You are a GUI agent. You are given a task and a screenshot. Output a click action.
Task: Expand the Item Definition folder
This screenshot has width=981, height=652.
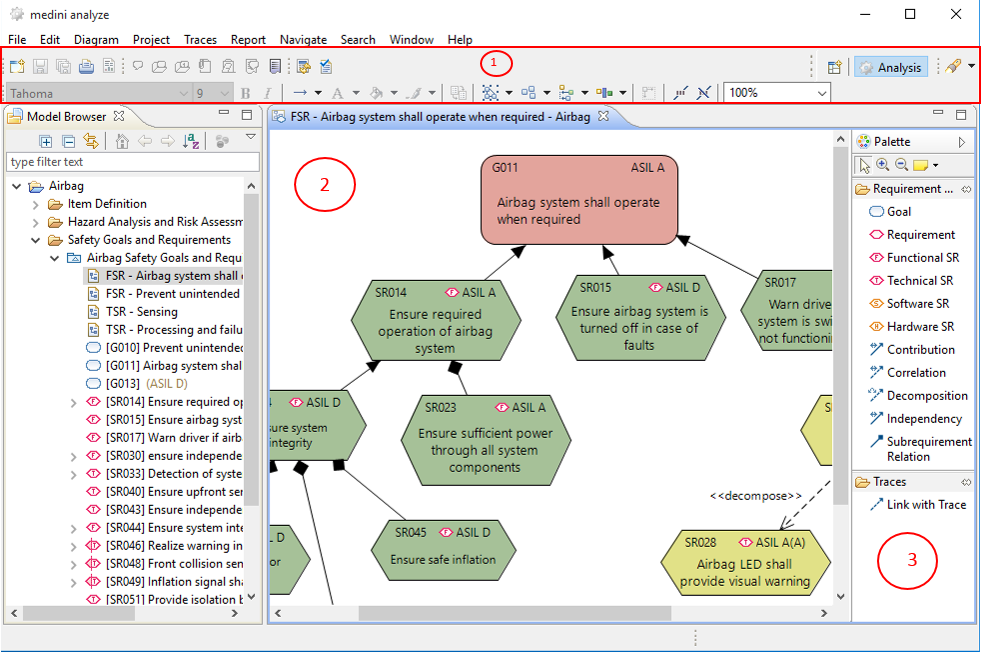pos(36,204)
